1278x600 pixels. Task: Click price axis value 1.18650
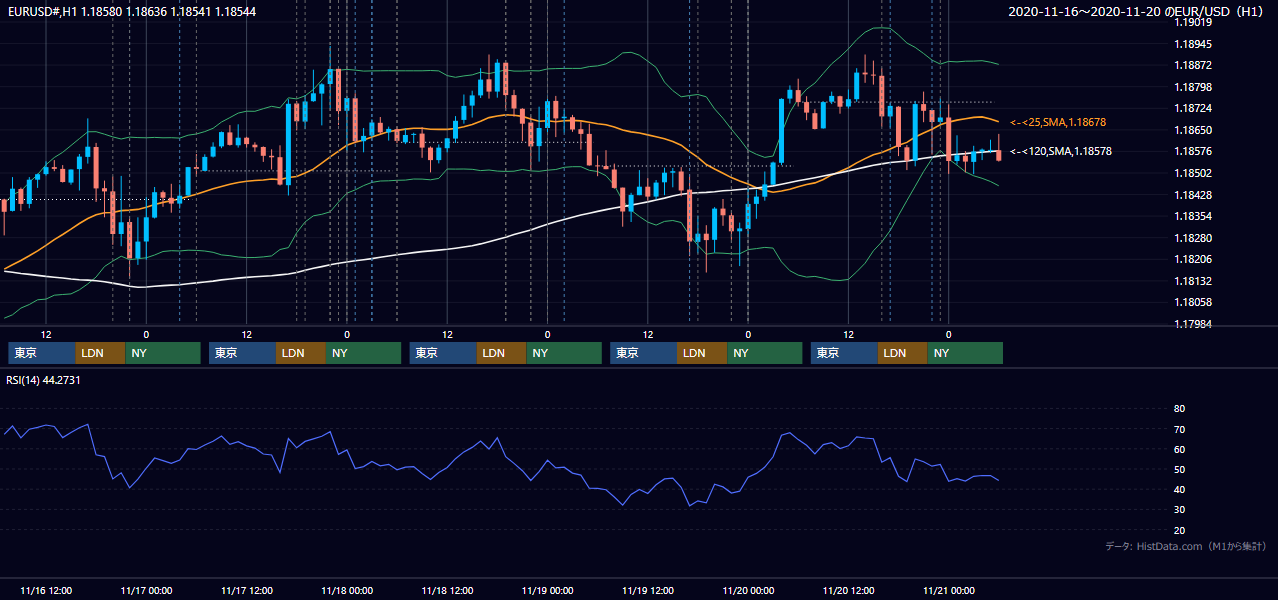(x=1193, y=130)
